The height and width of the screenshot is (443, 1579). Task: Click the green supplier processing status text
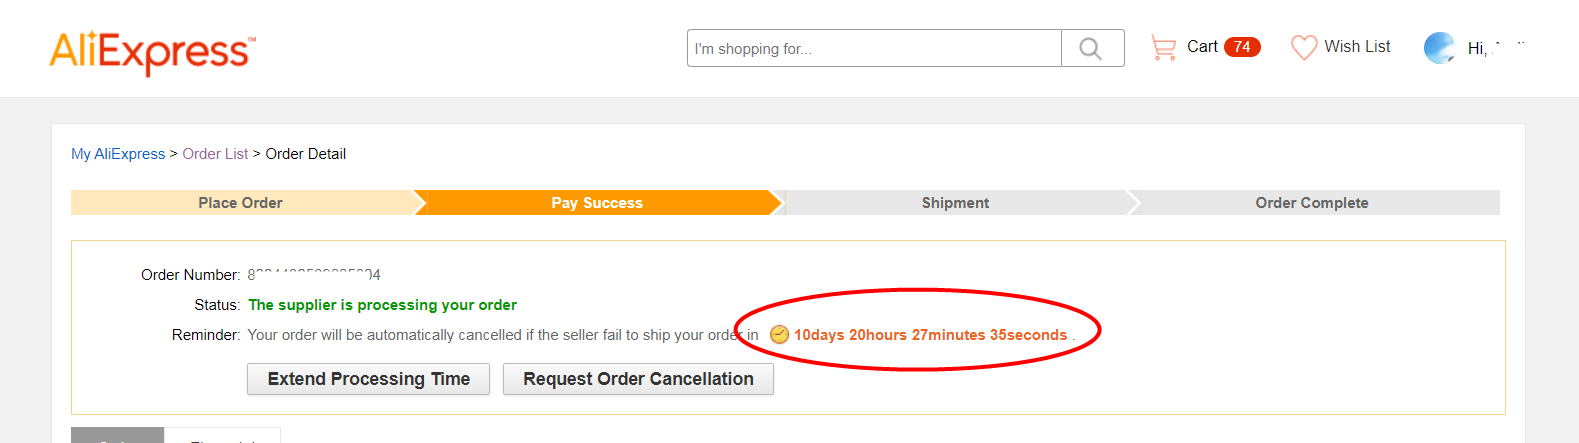point(382,305)
